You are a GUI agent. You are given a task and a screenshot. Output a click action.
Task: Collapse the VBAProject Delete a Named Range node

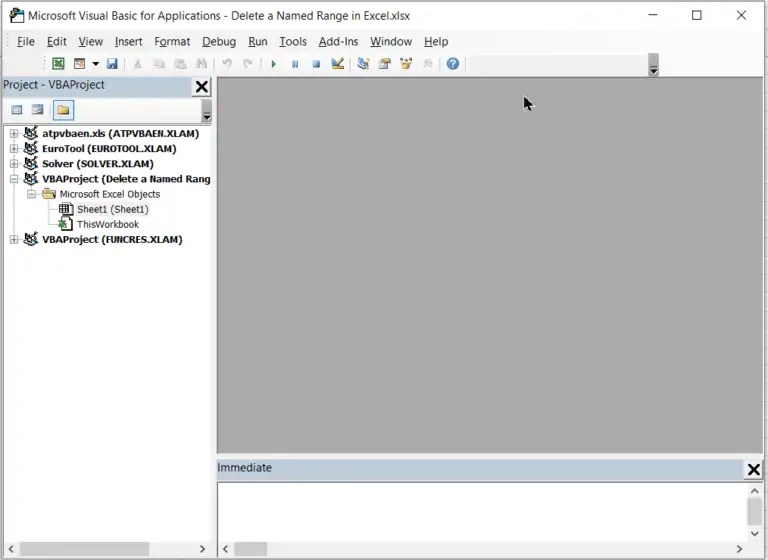coord(14,179)
